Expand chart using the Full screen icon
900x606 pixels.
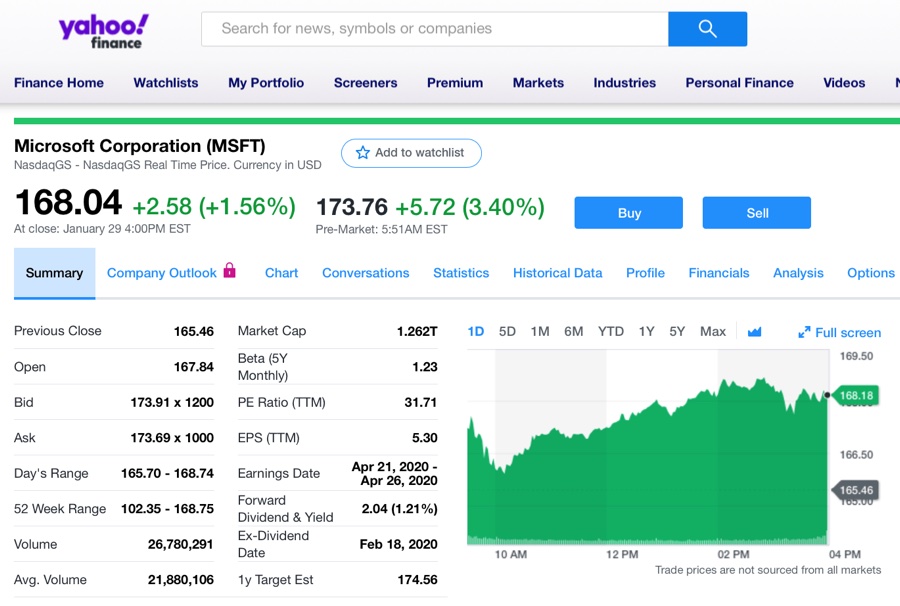click(804, 332)
